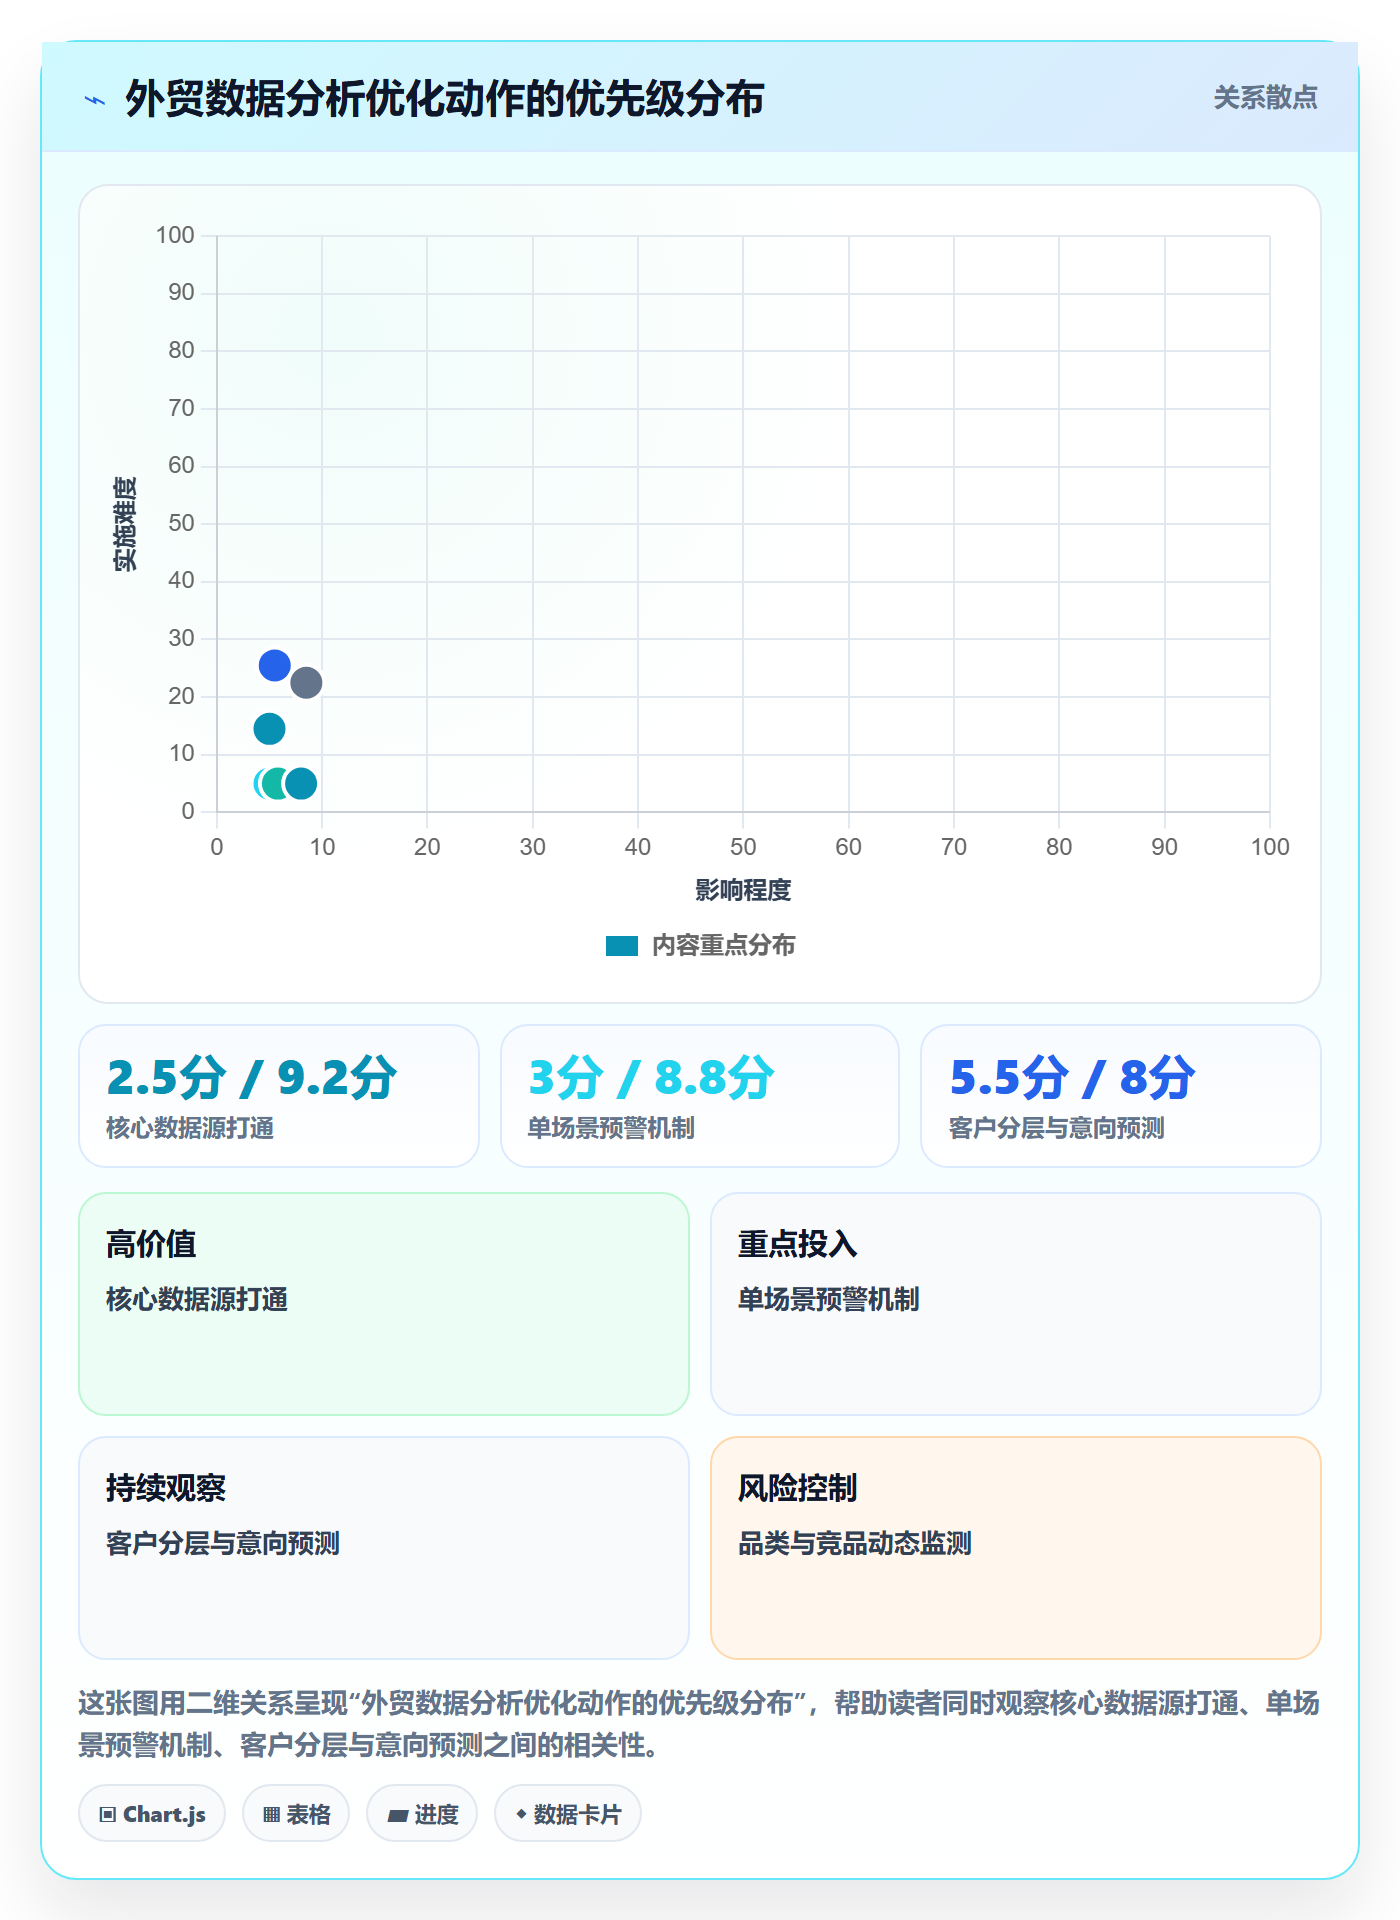This screenshot has width=1400, height=1920.
Task: Click the 数据卡片 tag chip
Action: tap(568, 1814)
